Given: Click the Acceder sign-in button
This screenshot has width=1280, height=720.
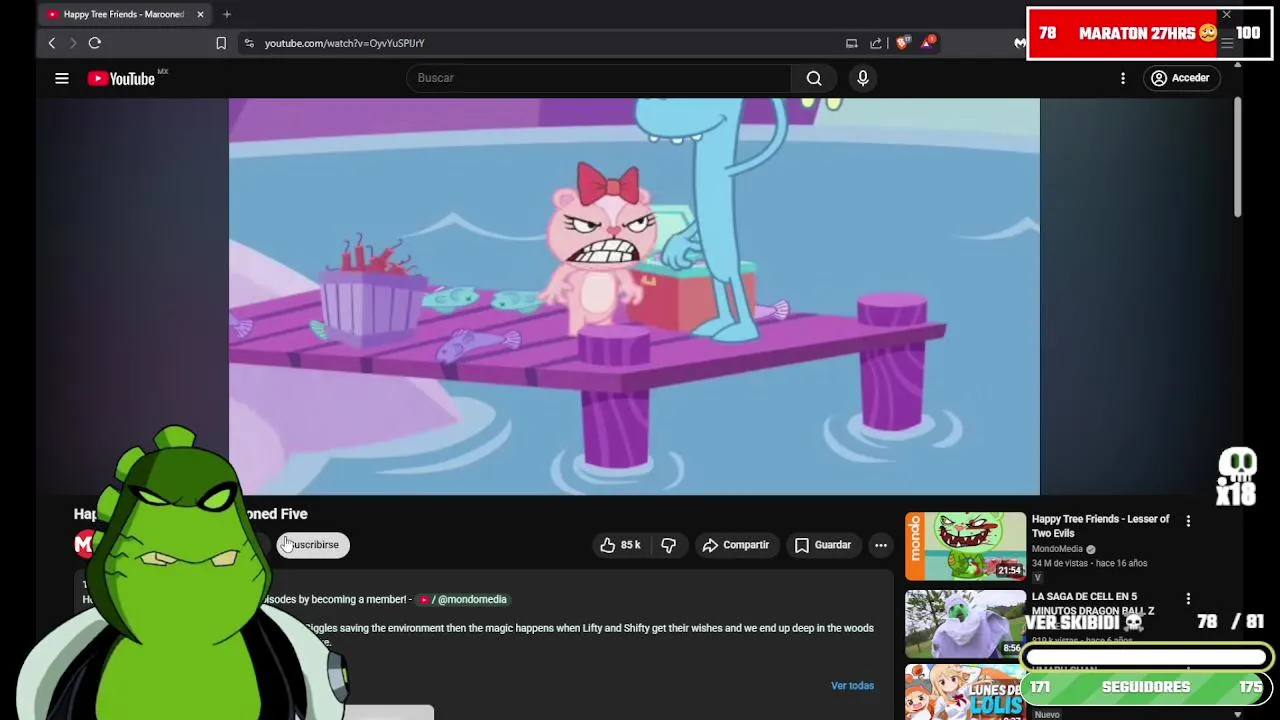Looking at the screenshot, I should point(1181,78).
